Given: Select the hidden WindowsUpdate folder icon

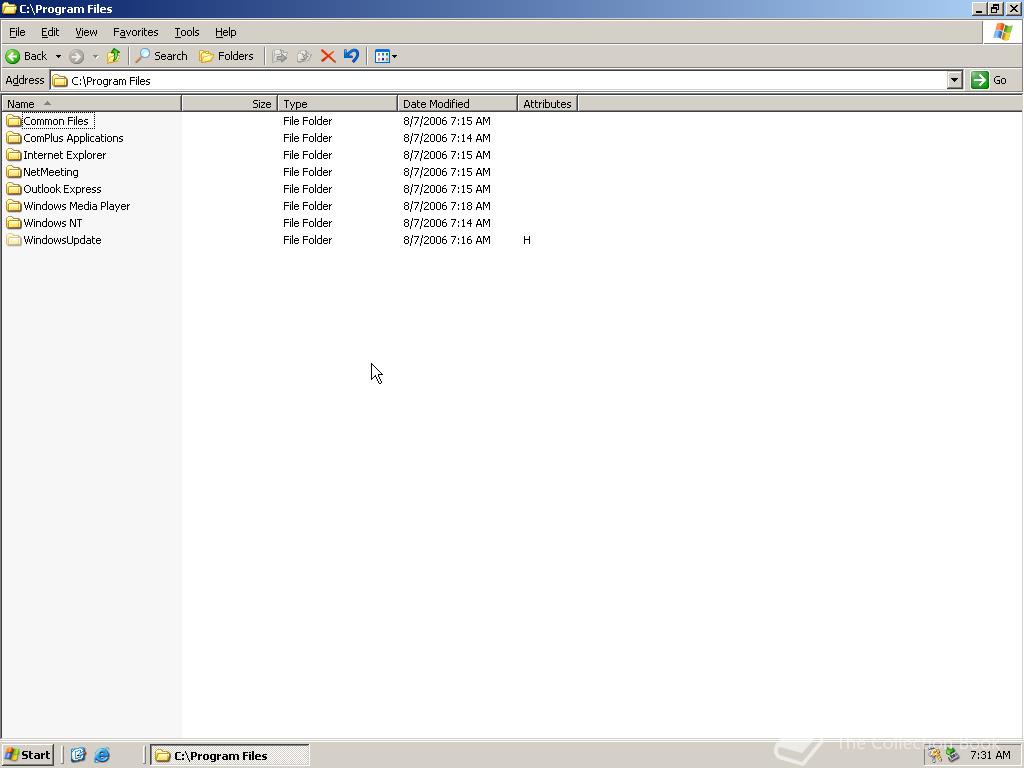Looking at the screenshot, I should point(14,240).
